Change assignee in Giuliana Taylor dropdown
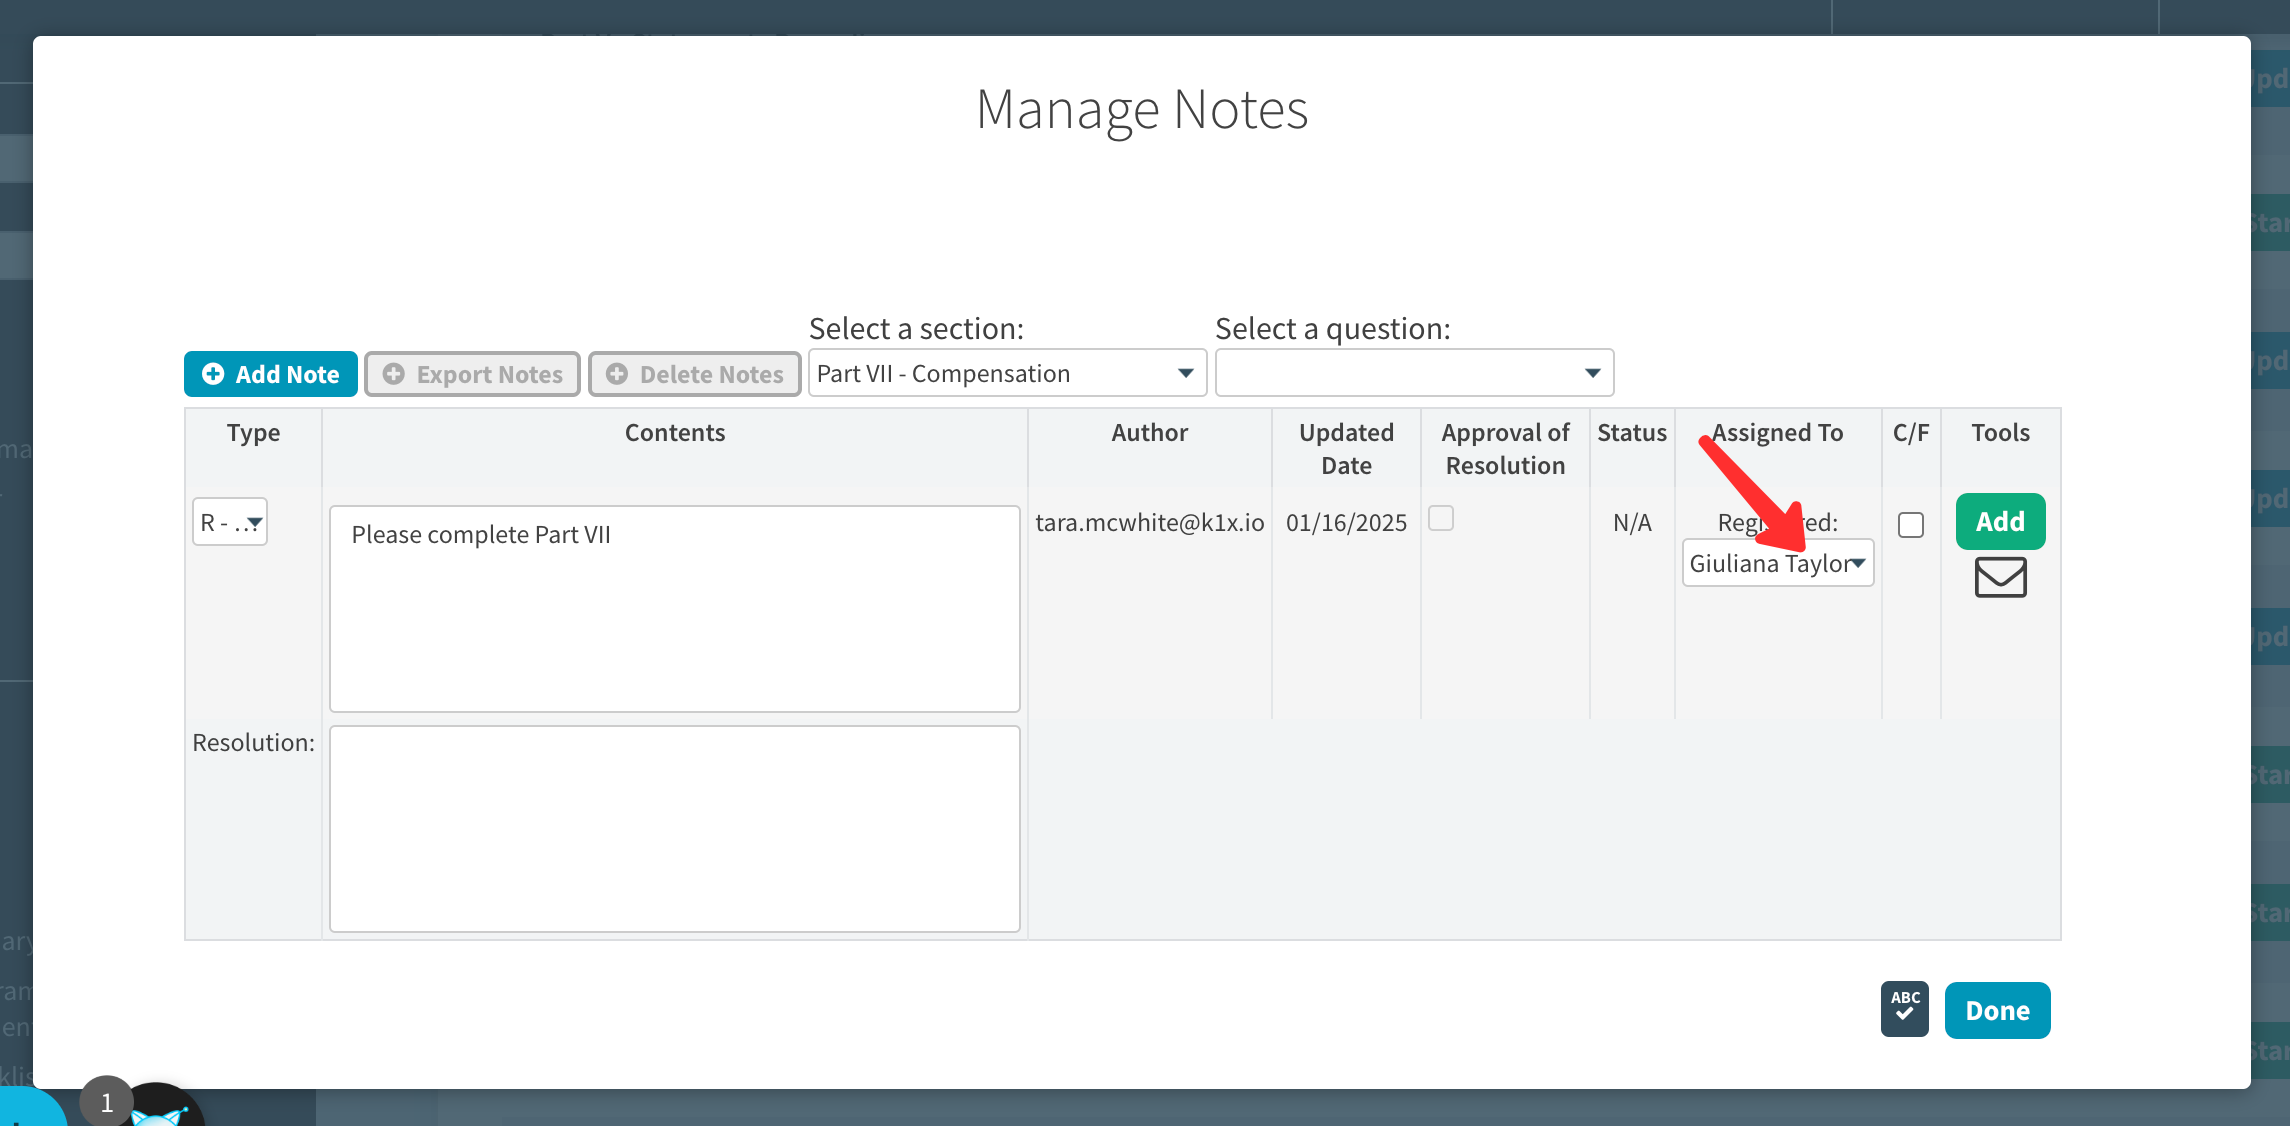 point(1777,563)
